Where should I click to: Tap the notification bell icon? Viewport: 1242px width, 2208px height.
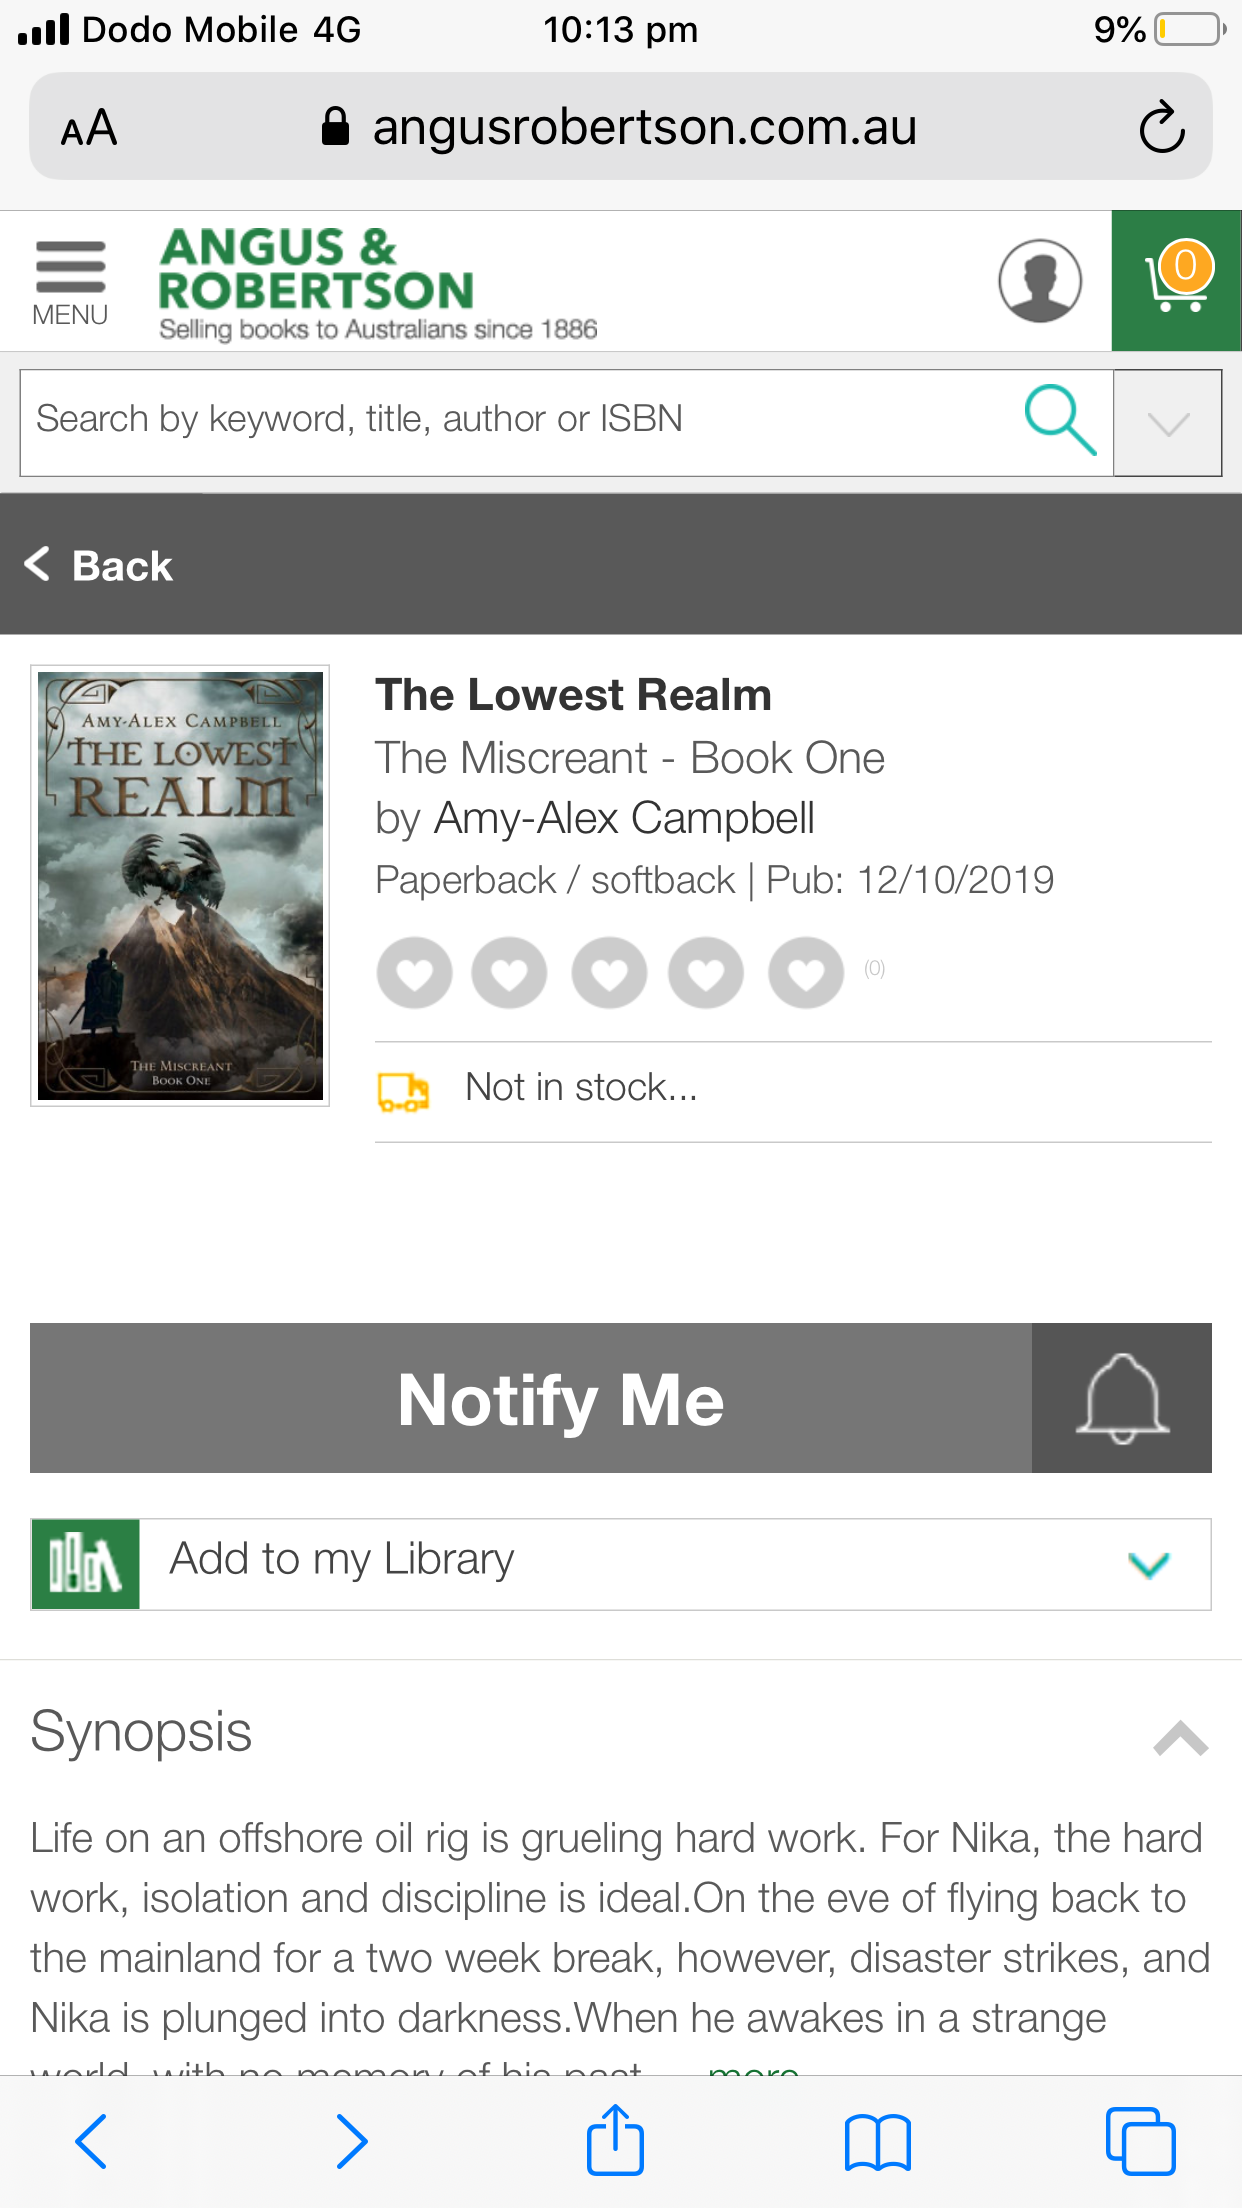(x=1121, y=1398)
